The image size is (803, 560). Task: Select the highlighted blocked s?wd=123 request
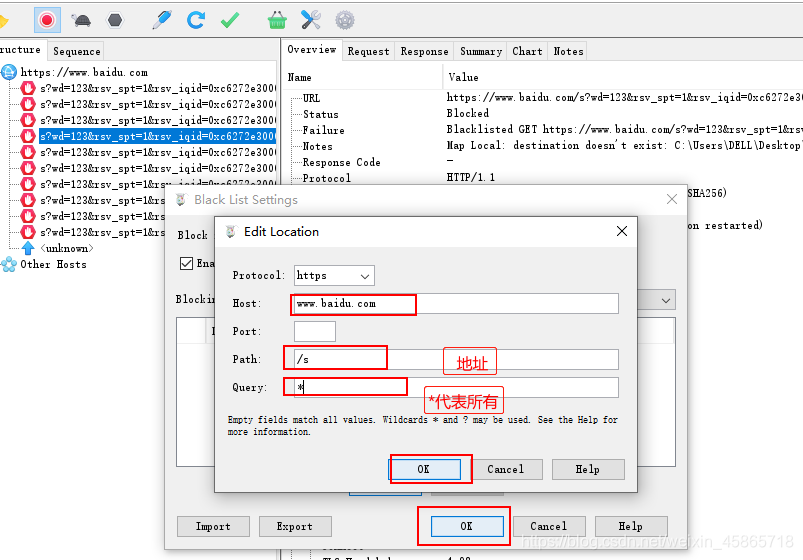pyautogui.click(x=158, y=136)
